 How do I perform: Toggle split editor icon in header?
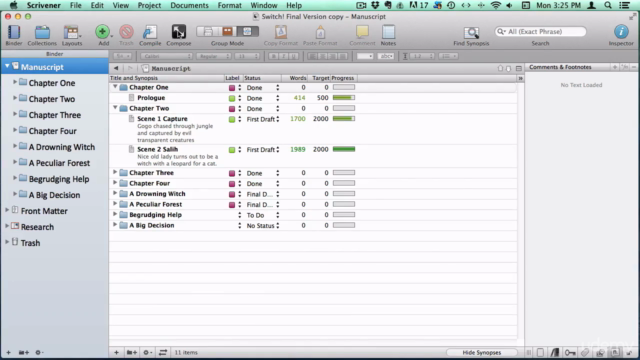click(x=519, y=69)
